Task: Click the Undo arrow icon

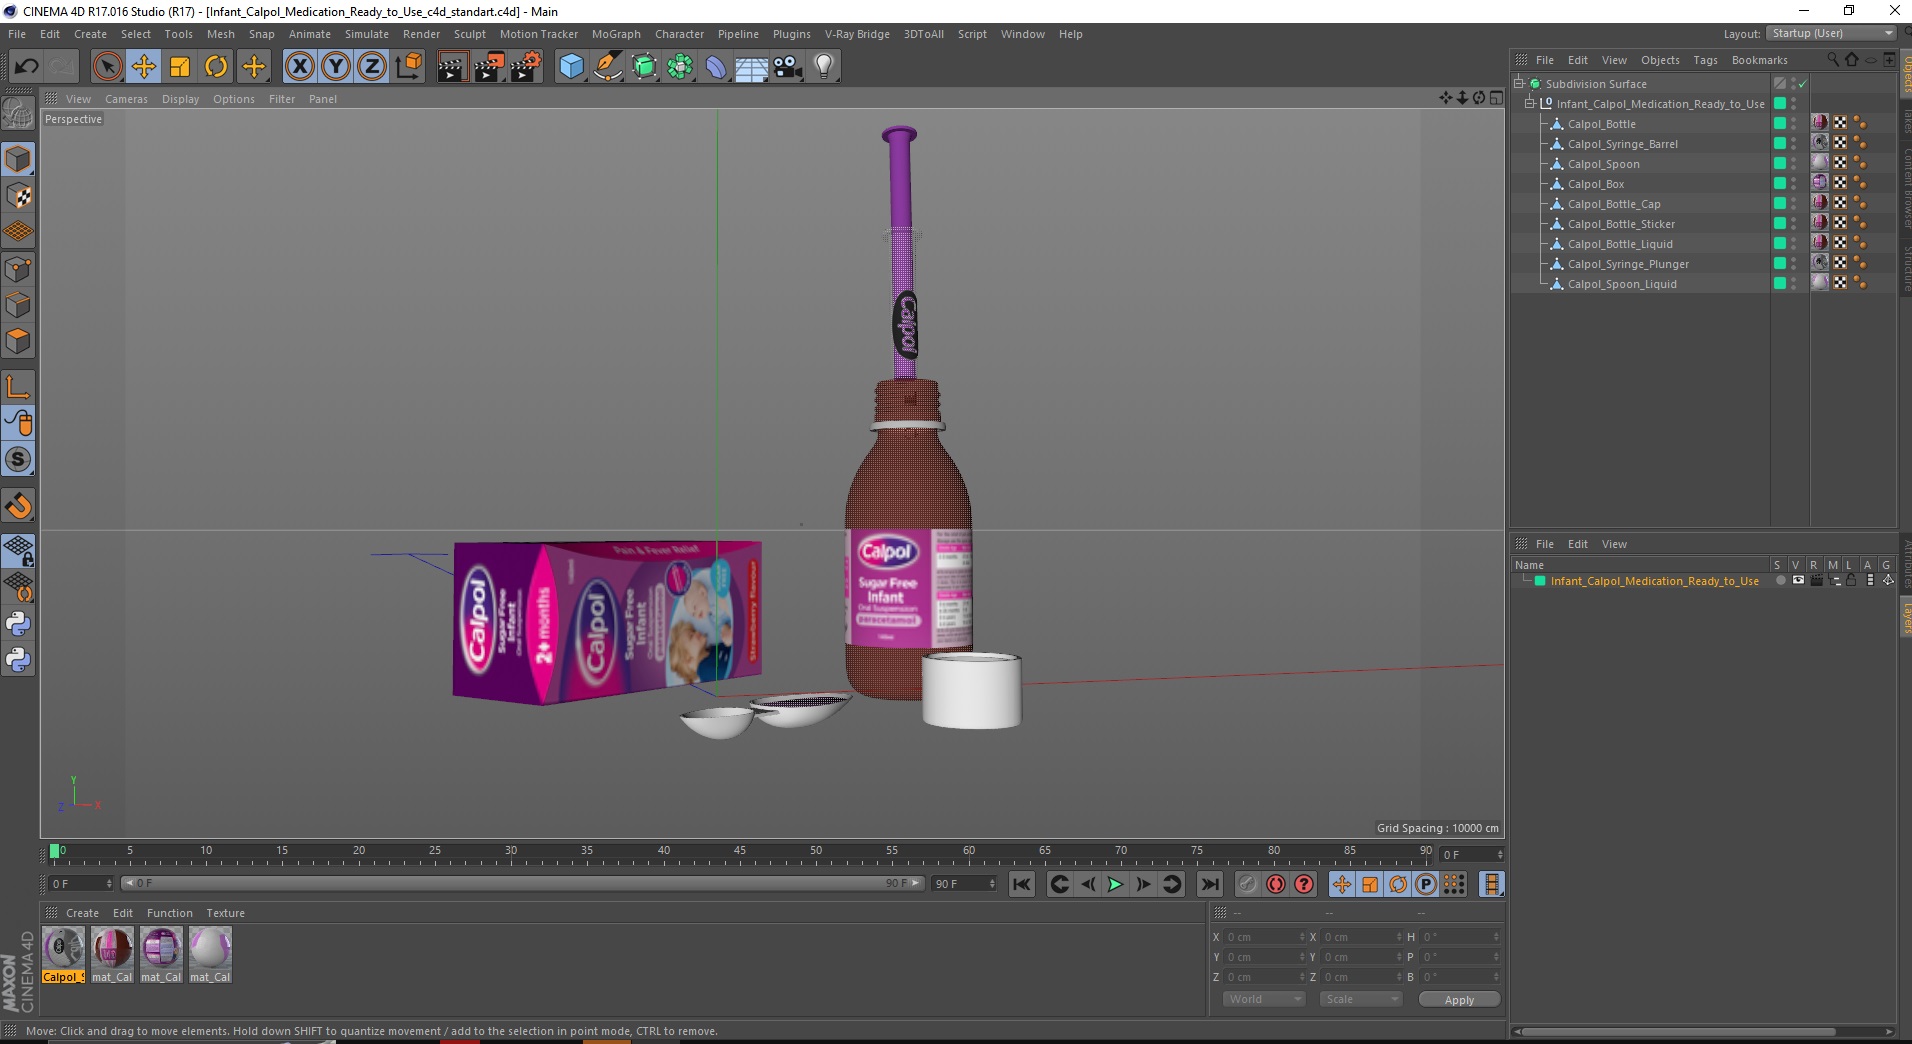Action: pos(26,67)
